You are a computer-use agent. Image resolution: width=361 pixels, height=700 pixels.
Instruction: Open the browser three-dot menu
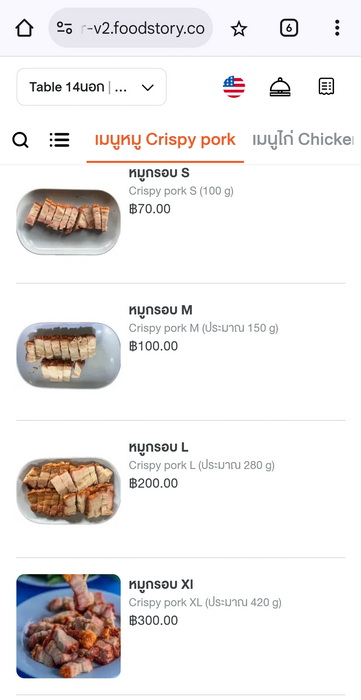337,28
